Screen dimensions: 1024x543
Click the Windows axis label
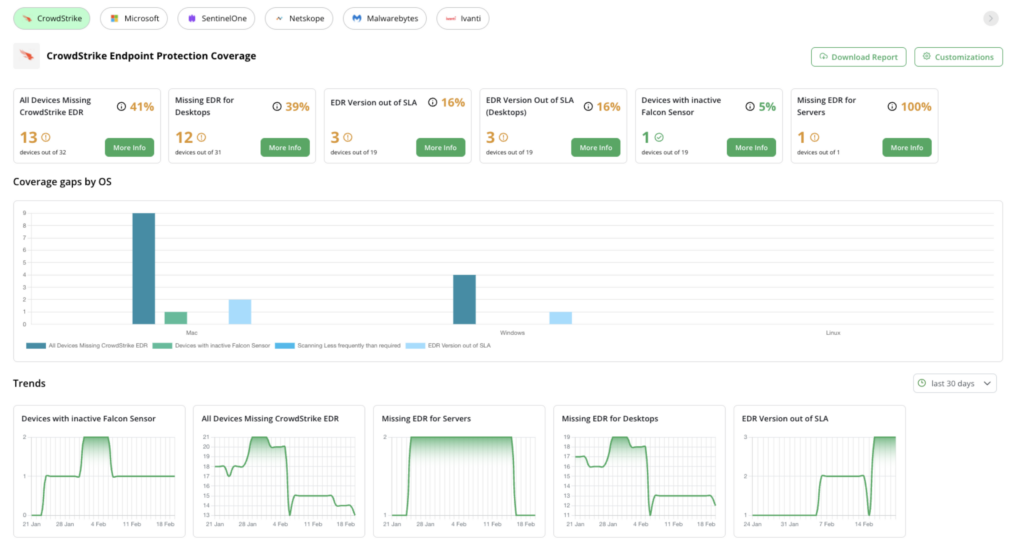click(x=512, y=333)
